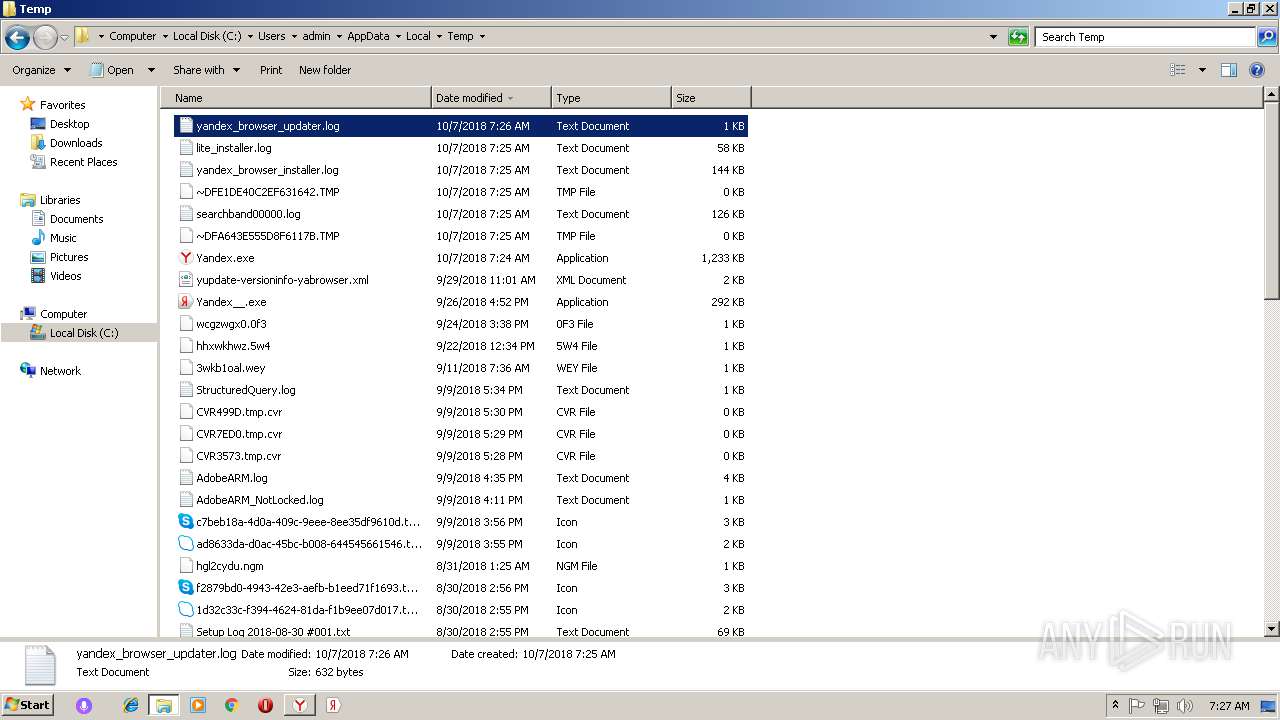Select the Yandex__.exe application file
This screenshot has height=720, width=1280.
coord(461,302)
